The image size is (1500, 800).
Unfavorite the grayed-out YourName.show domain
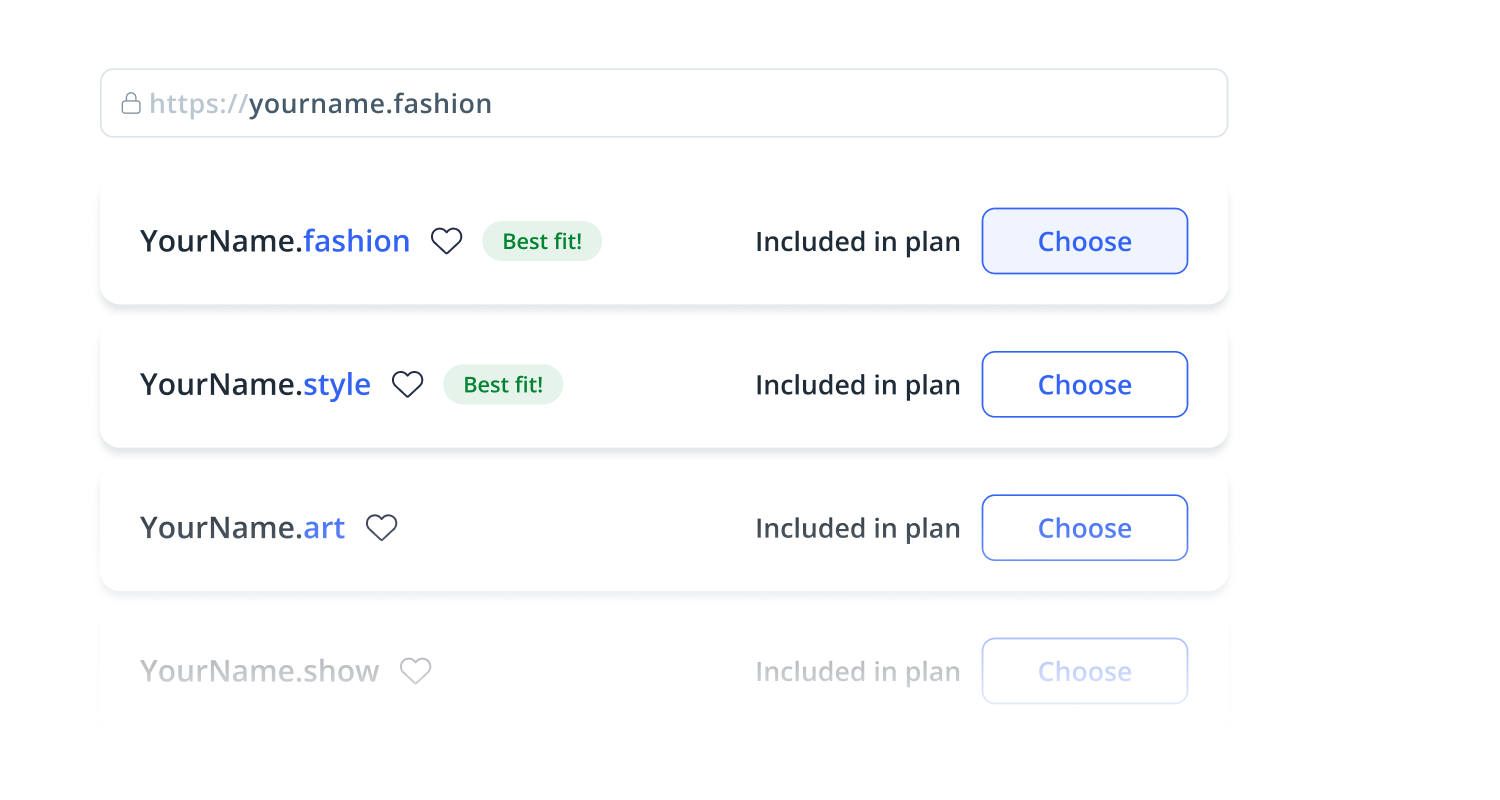pos(417,670)
